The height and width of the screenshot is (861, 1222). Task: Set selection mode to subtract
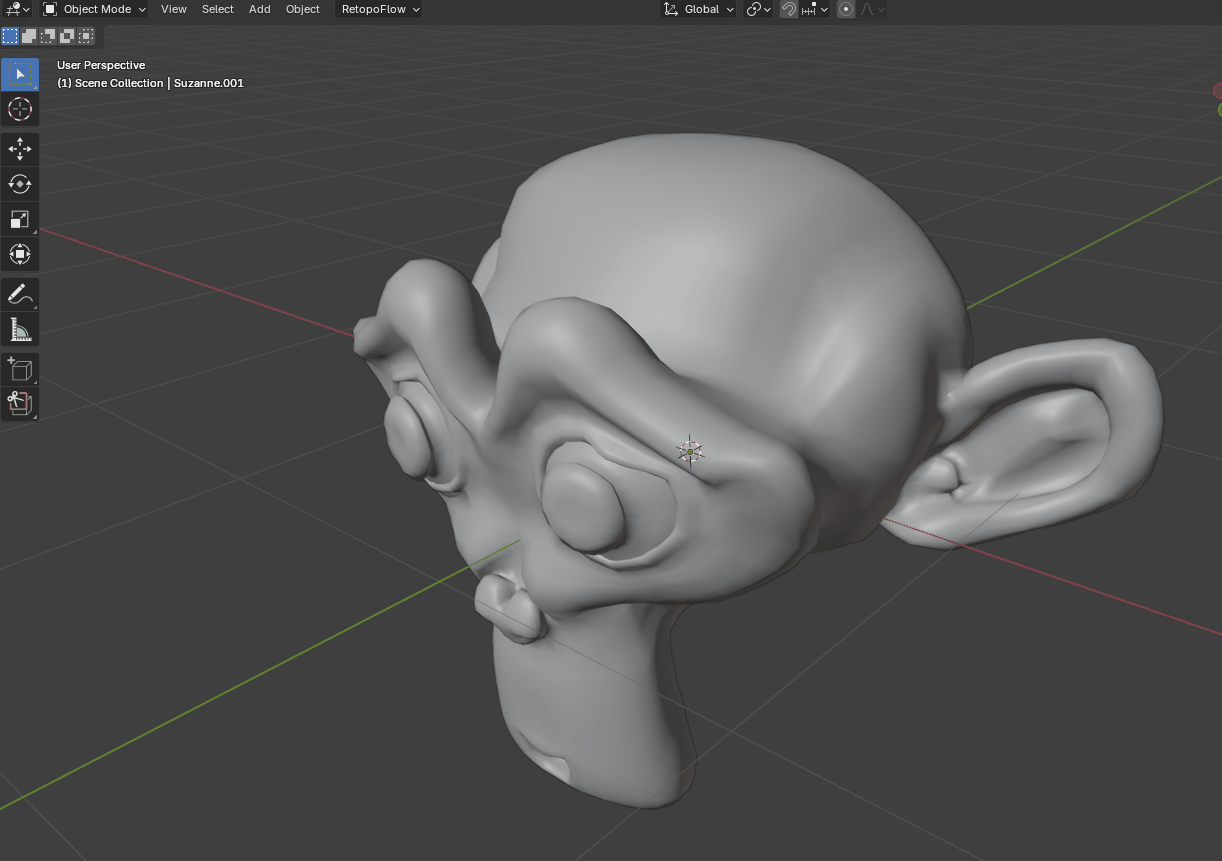point(48,36)
